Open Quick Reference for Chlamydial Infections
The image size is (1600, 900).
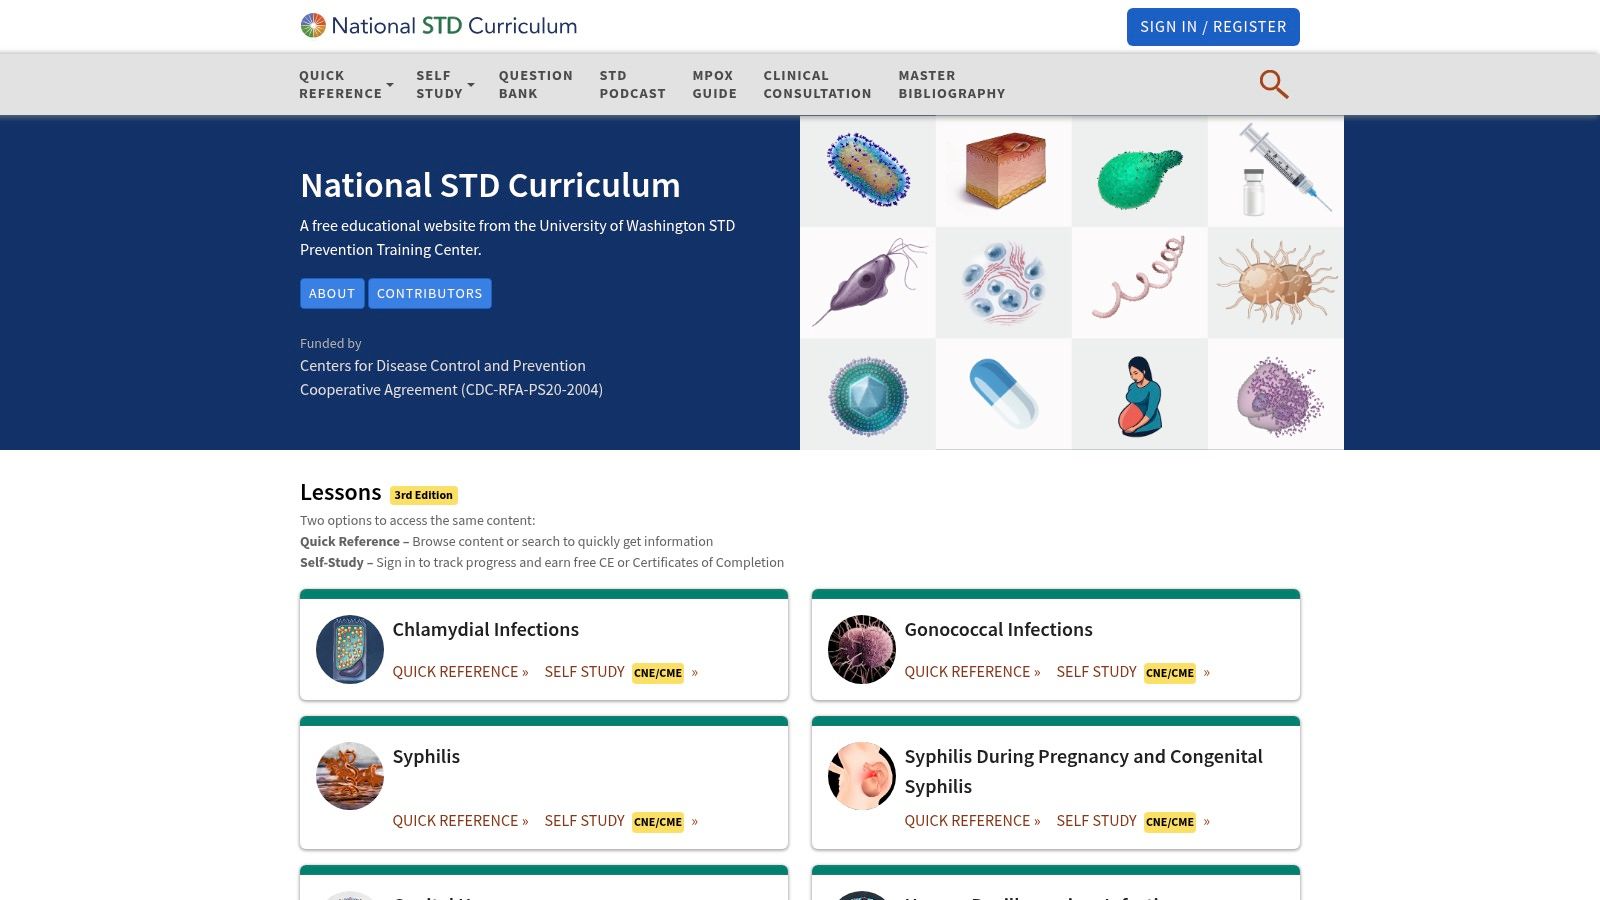click(x=460, y=672)
